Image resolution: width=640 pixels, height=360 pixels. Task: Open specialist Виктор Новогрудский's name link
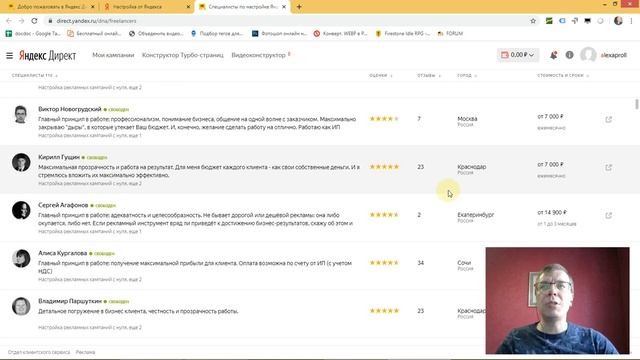pos(70,109)
